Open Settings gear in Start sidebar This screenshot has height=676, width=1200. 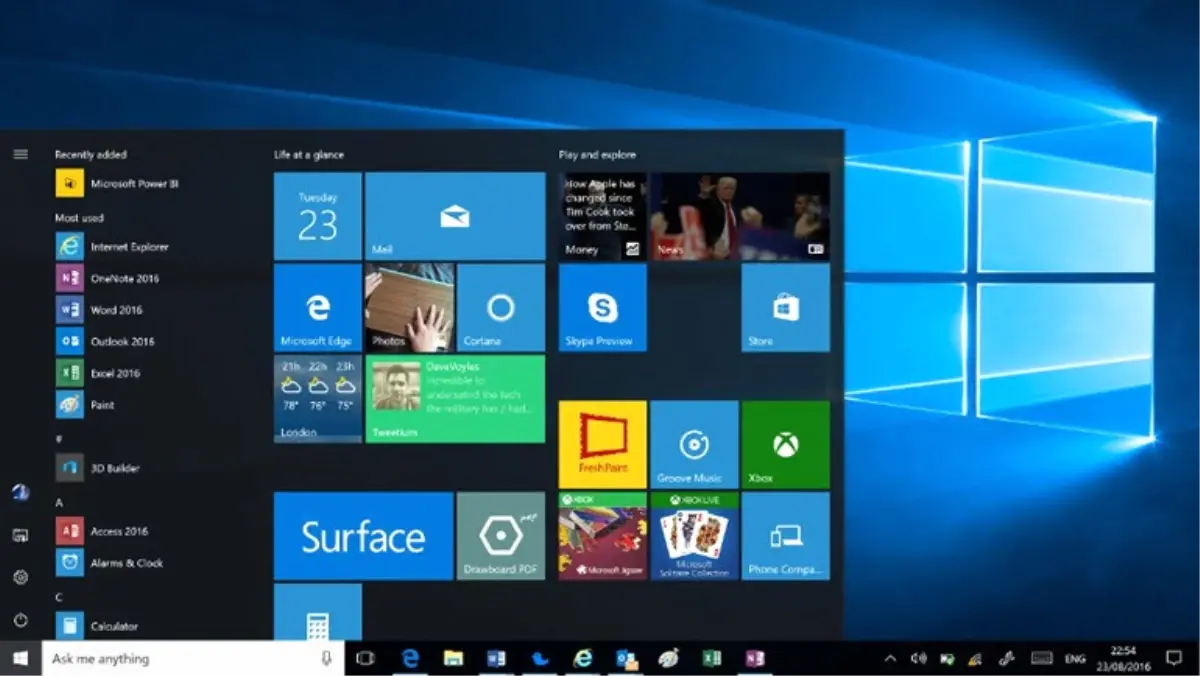(x=20, y=577)
